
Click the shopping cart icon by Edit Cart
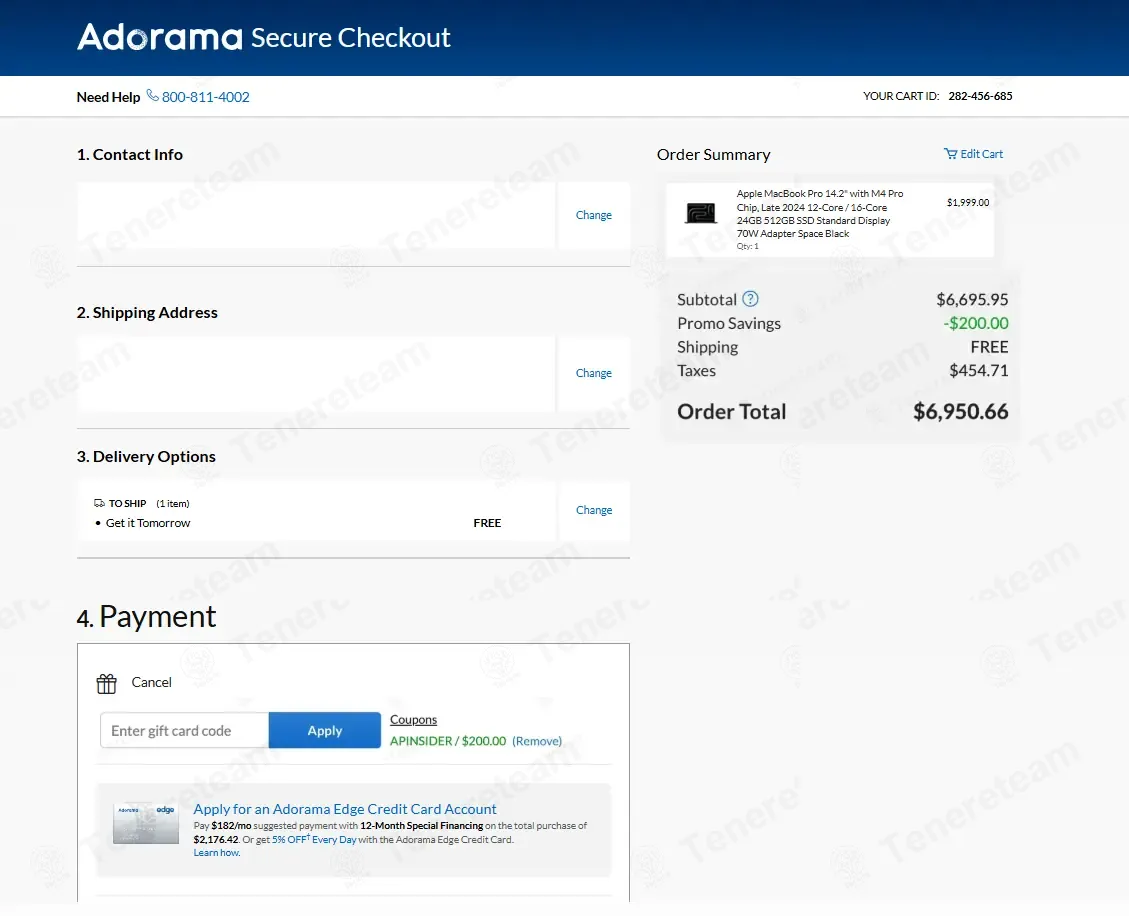click(950, 153)
